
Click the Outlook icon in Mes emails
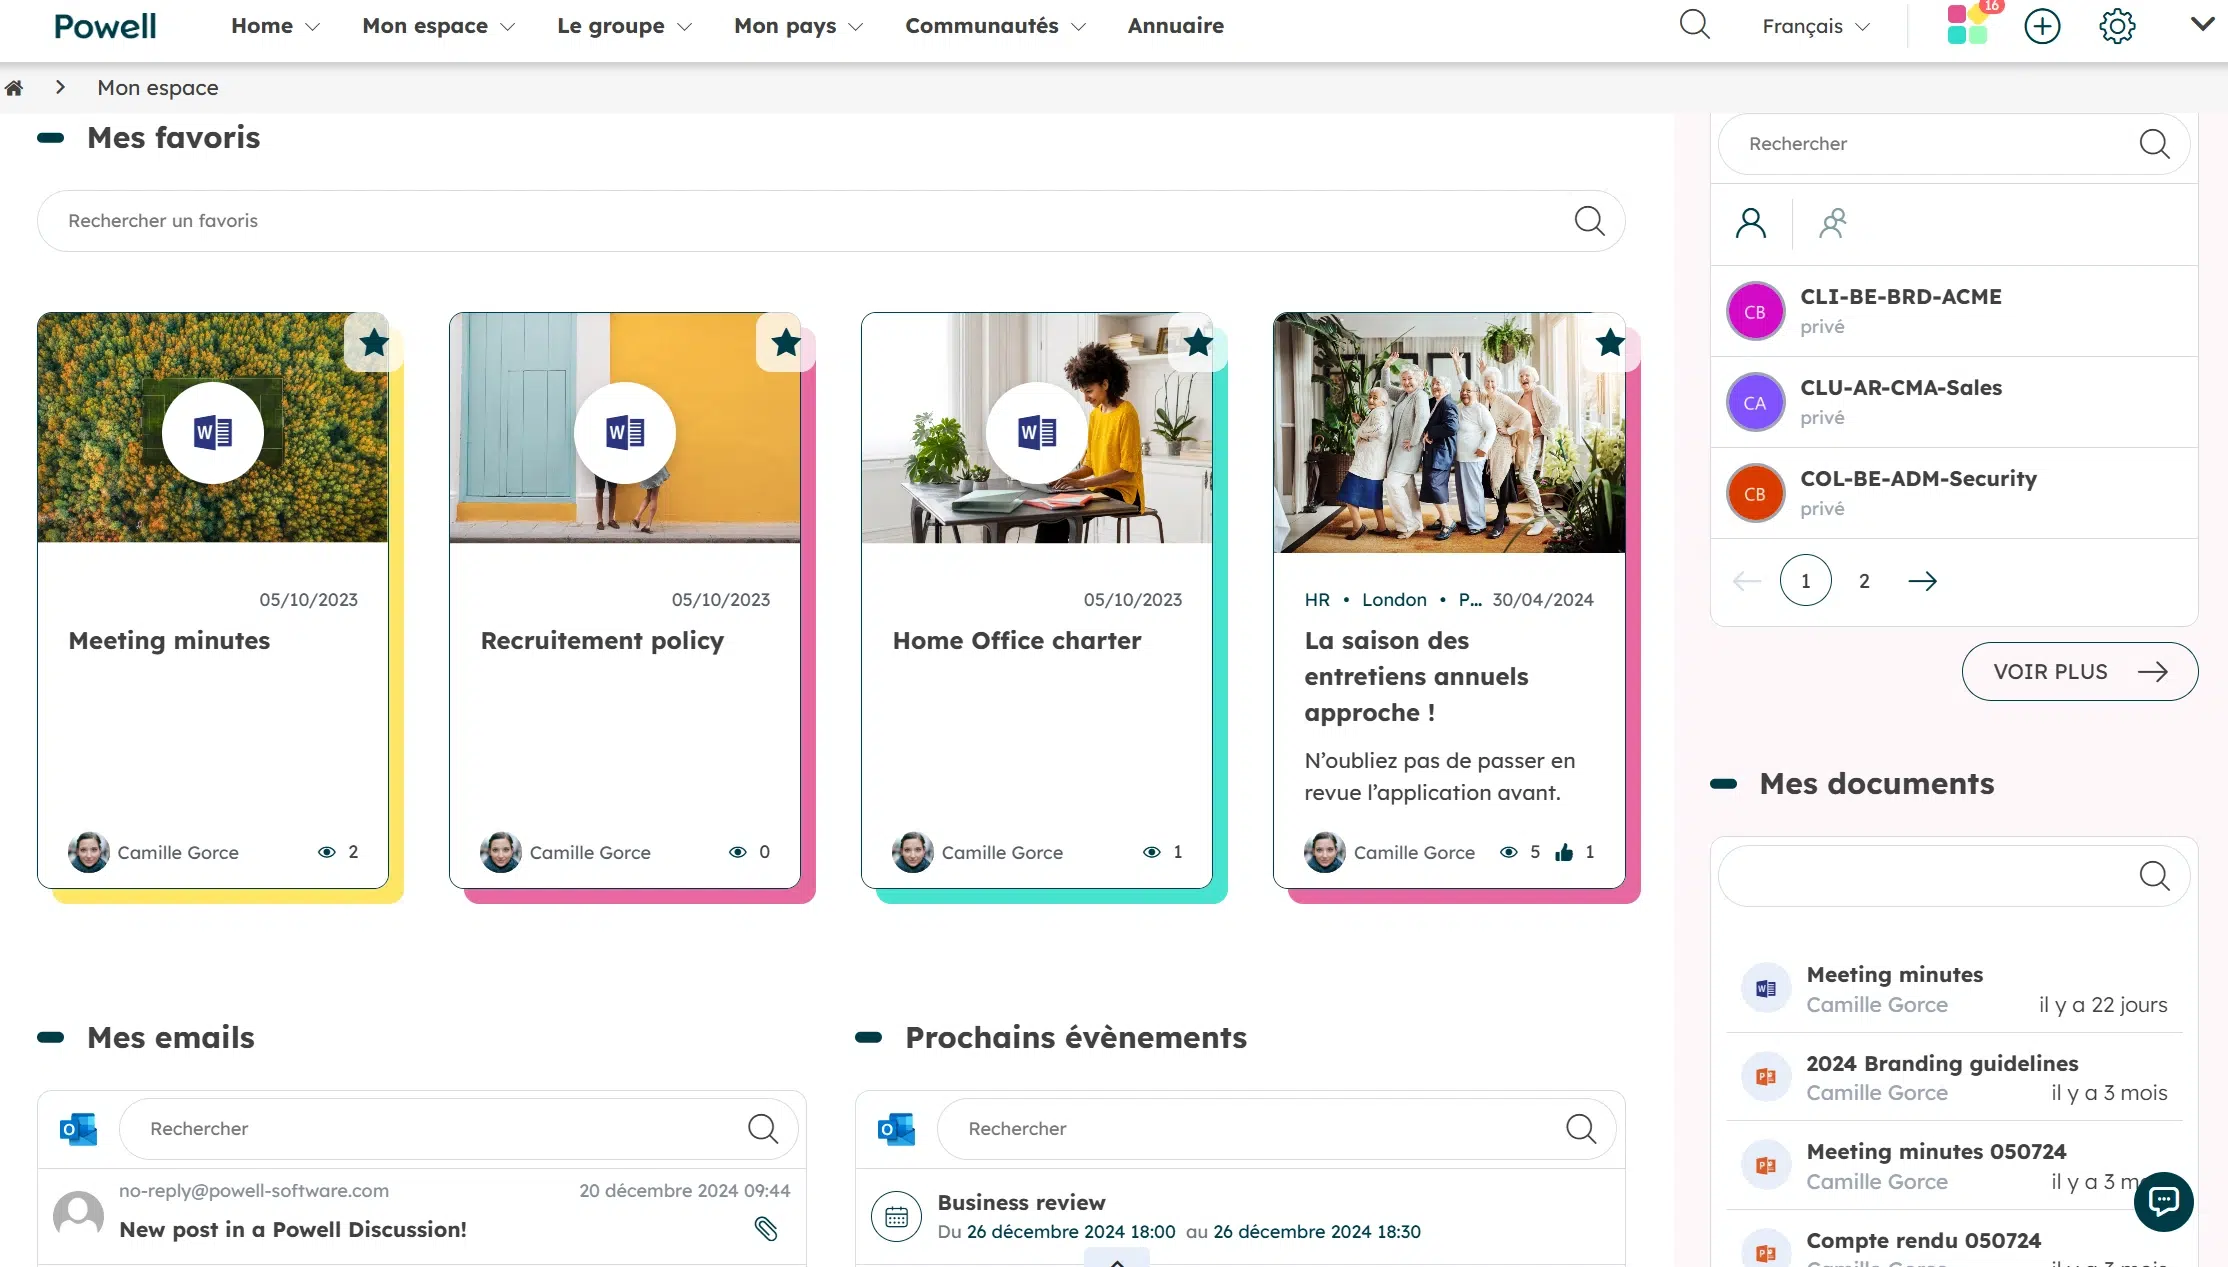pos(77,1129)
